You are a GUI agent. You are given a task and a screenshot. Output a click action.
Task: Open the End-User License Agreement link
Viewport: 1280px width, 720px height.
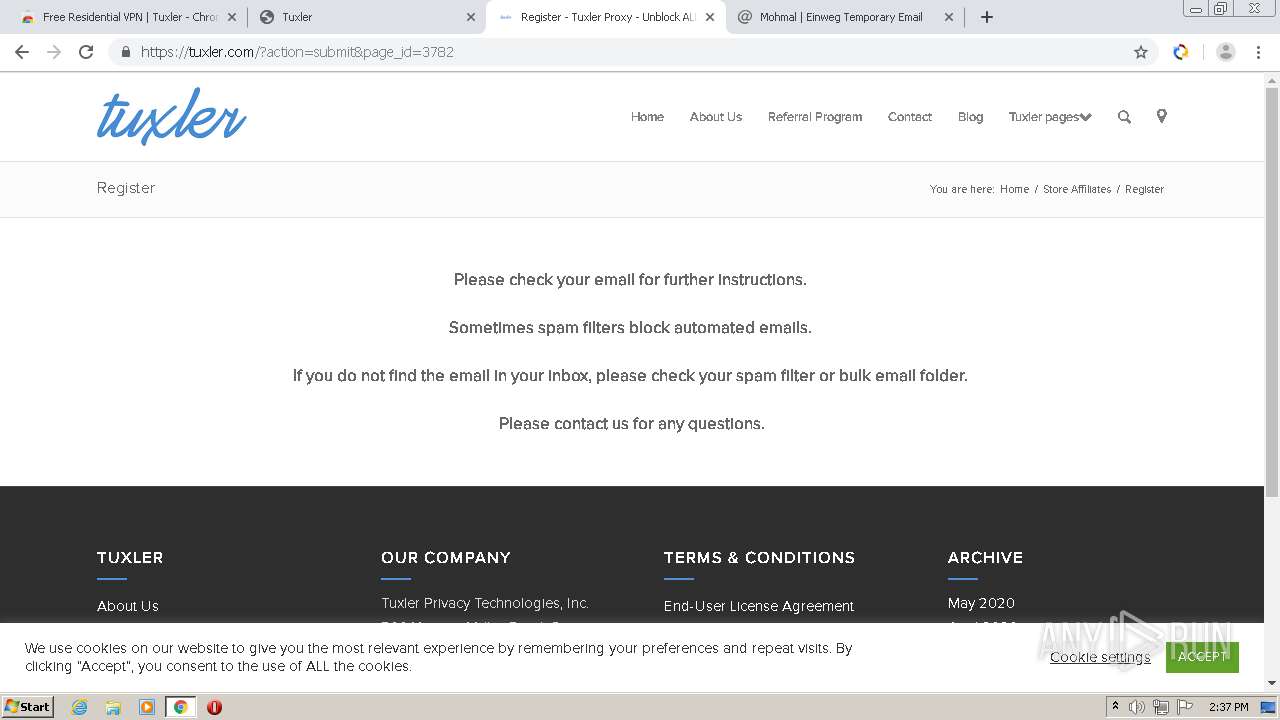(x=759, y=606)
